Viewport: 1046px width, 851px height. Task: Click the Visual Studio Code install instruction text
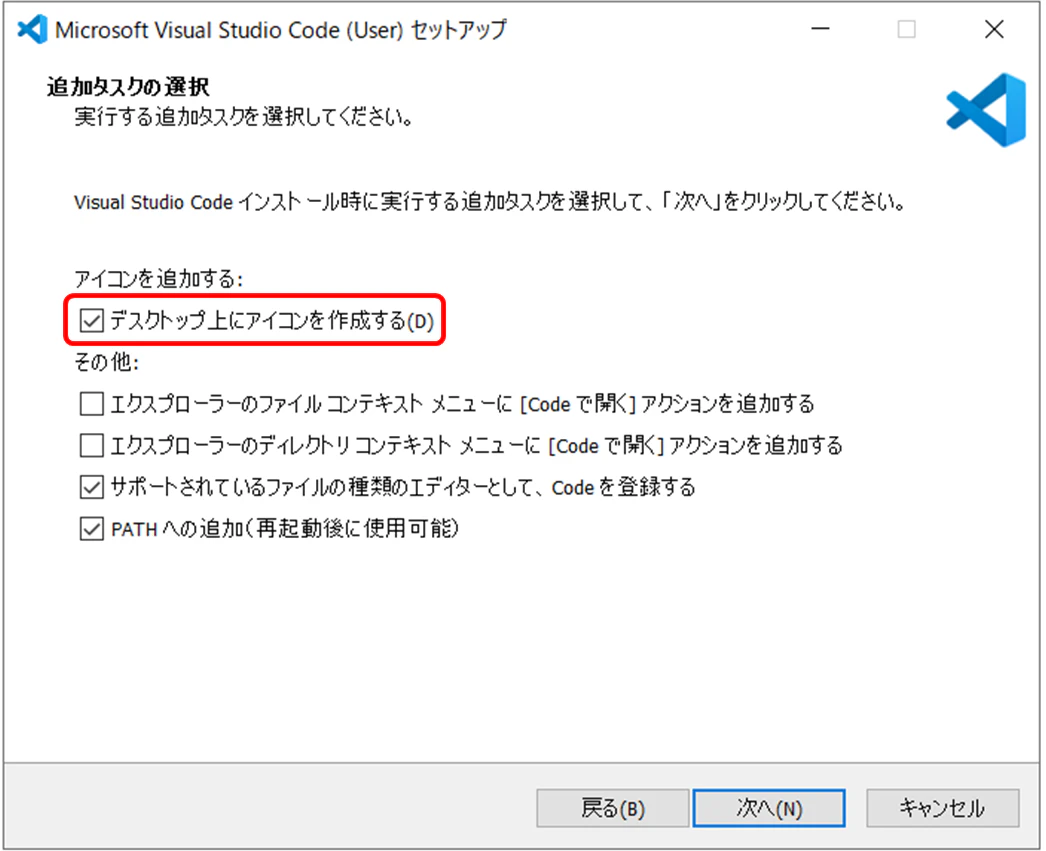coord(490,202)
